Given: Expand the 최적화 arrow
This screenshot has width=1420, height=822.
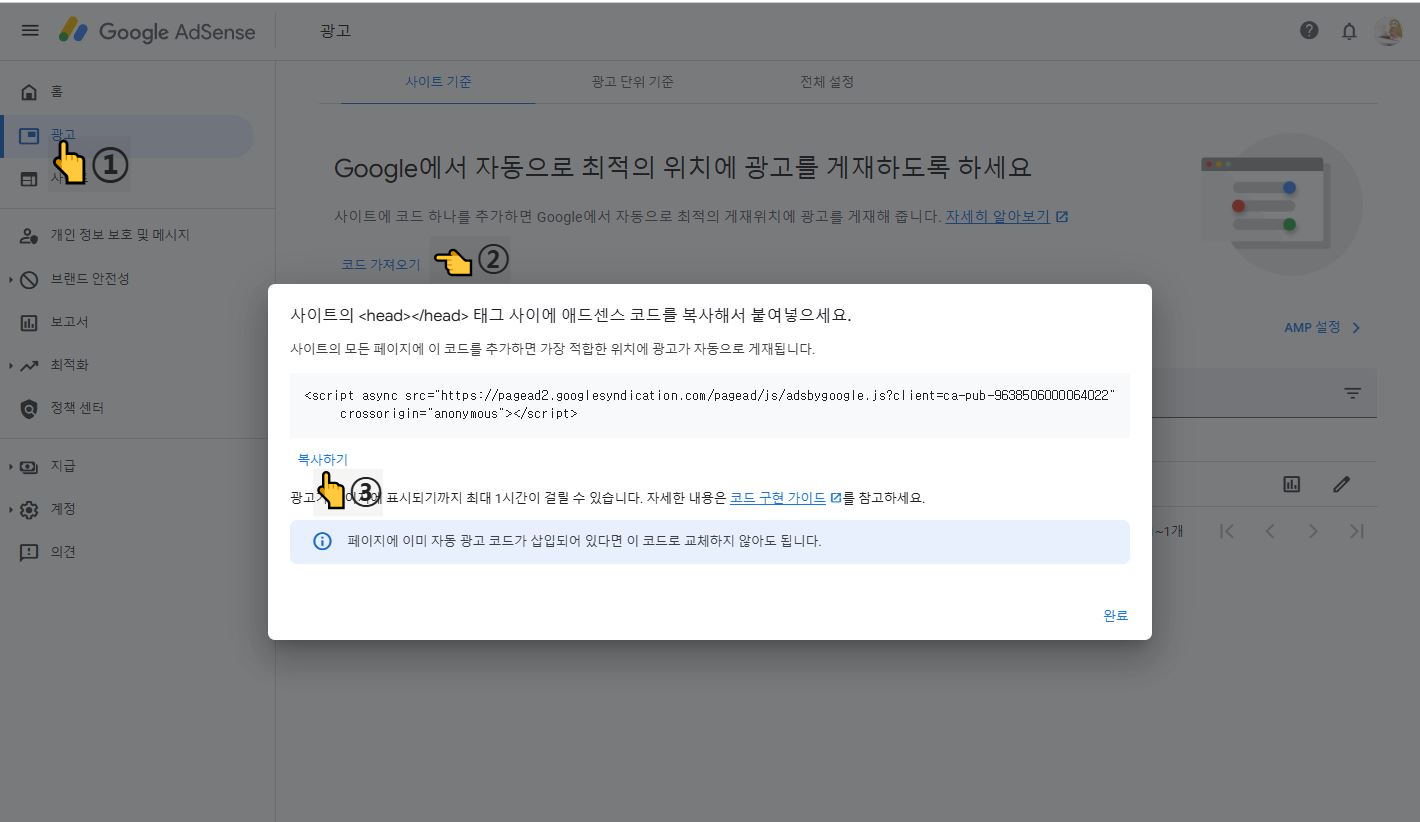Looking at the screenshot, I should [x=10, y=365].
